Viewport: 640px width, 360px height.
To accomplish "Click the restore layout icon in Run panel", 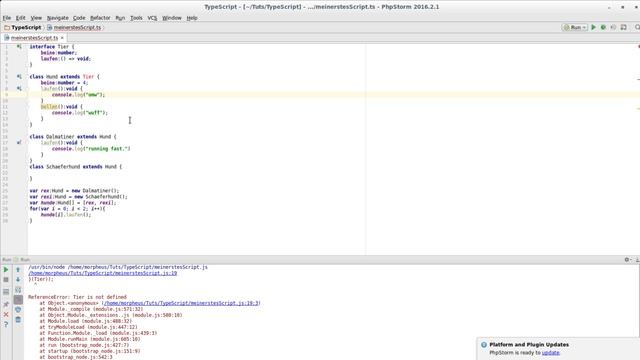I will pyautogui.click(x=6, y=292).
